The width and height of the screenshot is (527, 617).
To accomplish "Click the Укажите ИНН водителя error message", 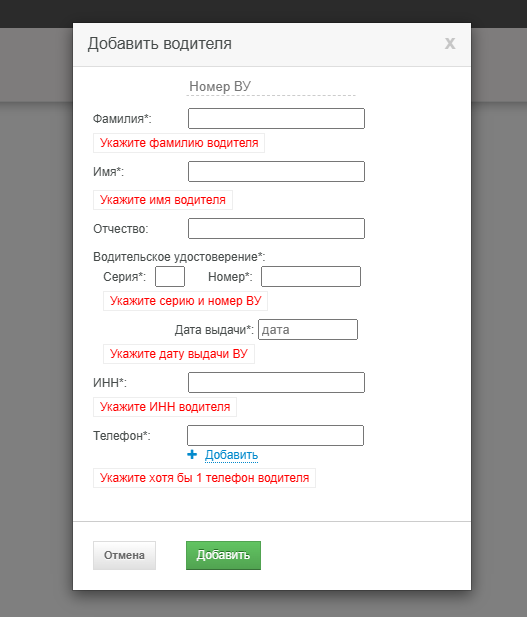I will tap(165, 407).
